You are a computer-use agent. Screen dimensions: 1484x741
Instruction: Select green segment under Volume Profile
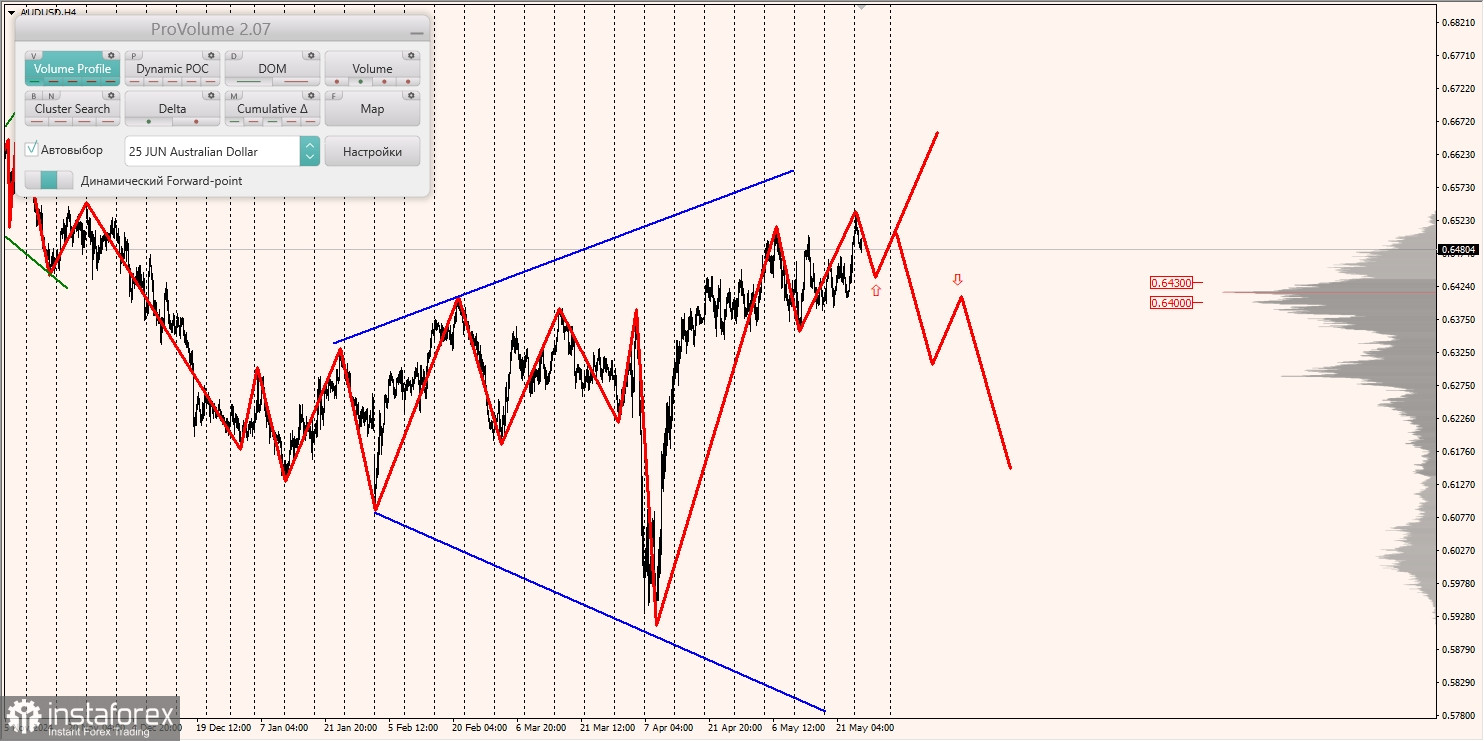point(35,81)
